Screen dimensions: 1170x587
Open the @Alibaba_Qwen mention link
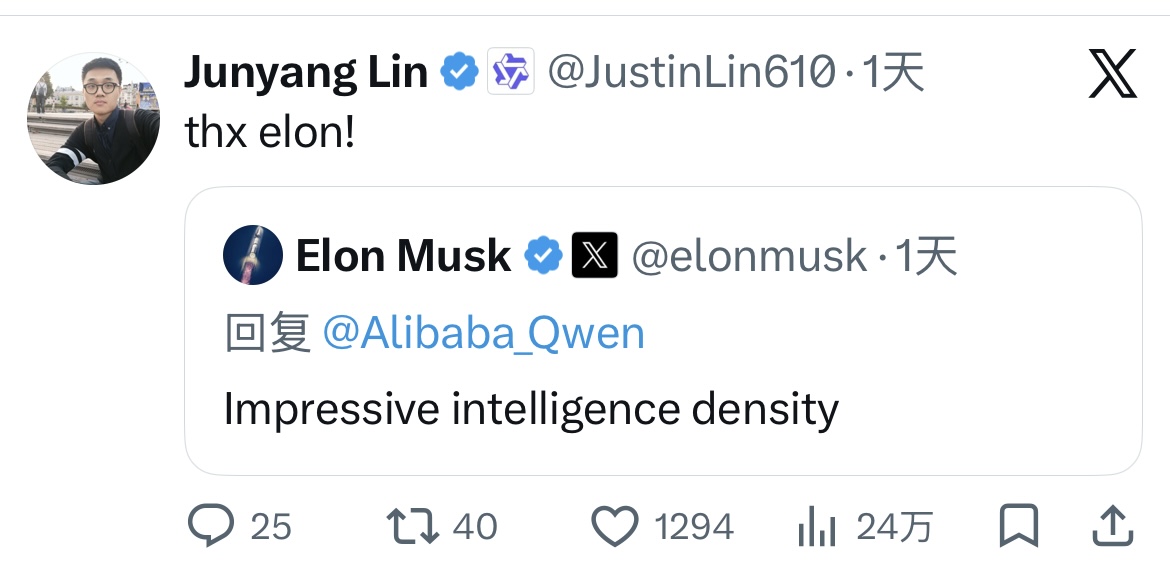(484, 333)
